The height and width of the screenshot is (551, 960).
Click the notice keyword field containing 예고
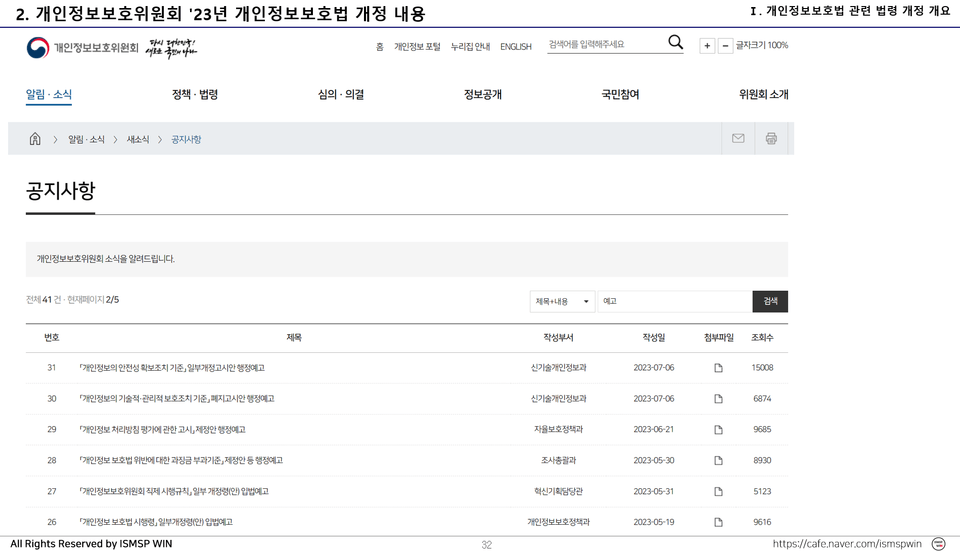[x=675, y=301]
